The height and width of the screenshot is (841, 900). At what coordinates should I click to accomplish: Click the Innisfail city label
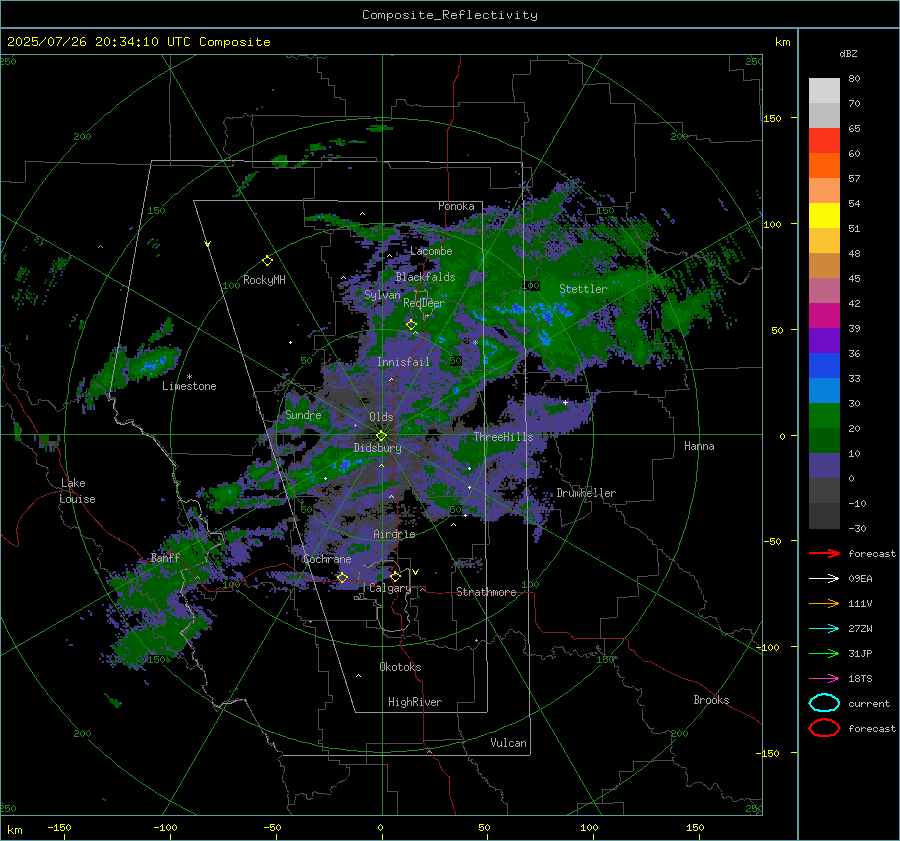point(403,362)
